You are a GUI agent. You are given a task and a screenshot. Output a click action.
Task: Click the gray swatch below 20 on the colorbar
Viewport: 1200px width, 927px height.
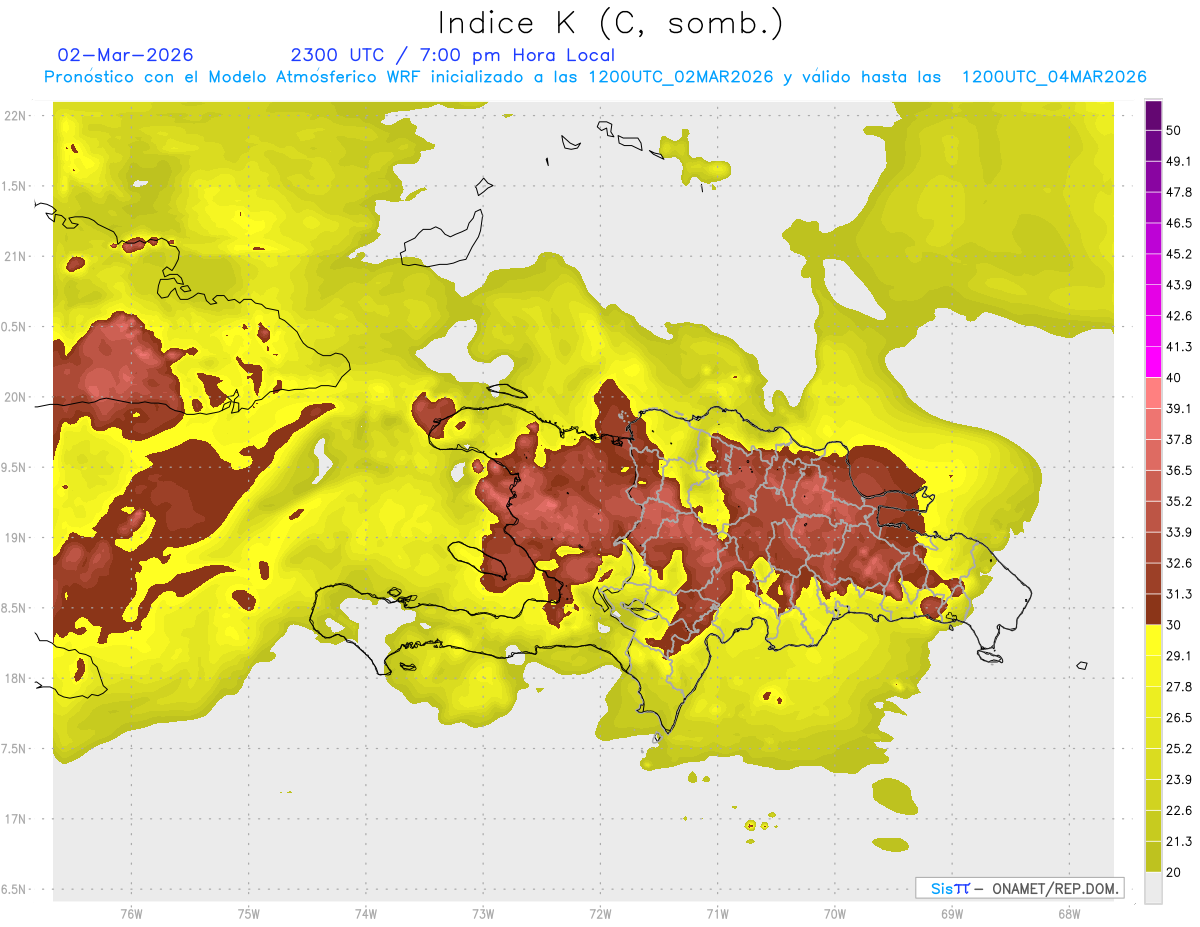click(1153, 887)
